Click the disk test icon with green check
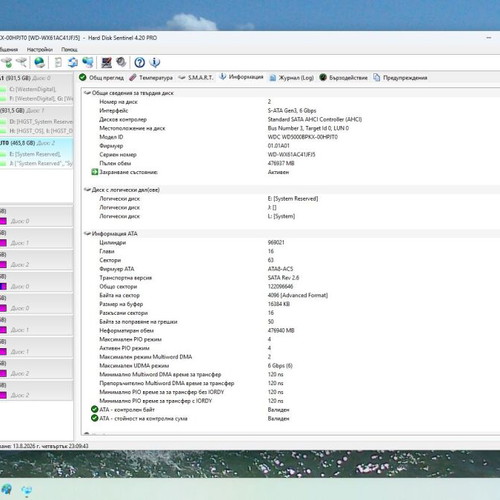500x500 pixels. (7, 62)
